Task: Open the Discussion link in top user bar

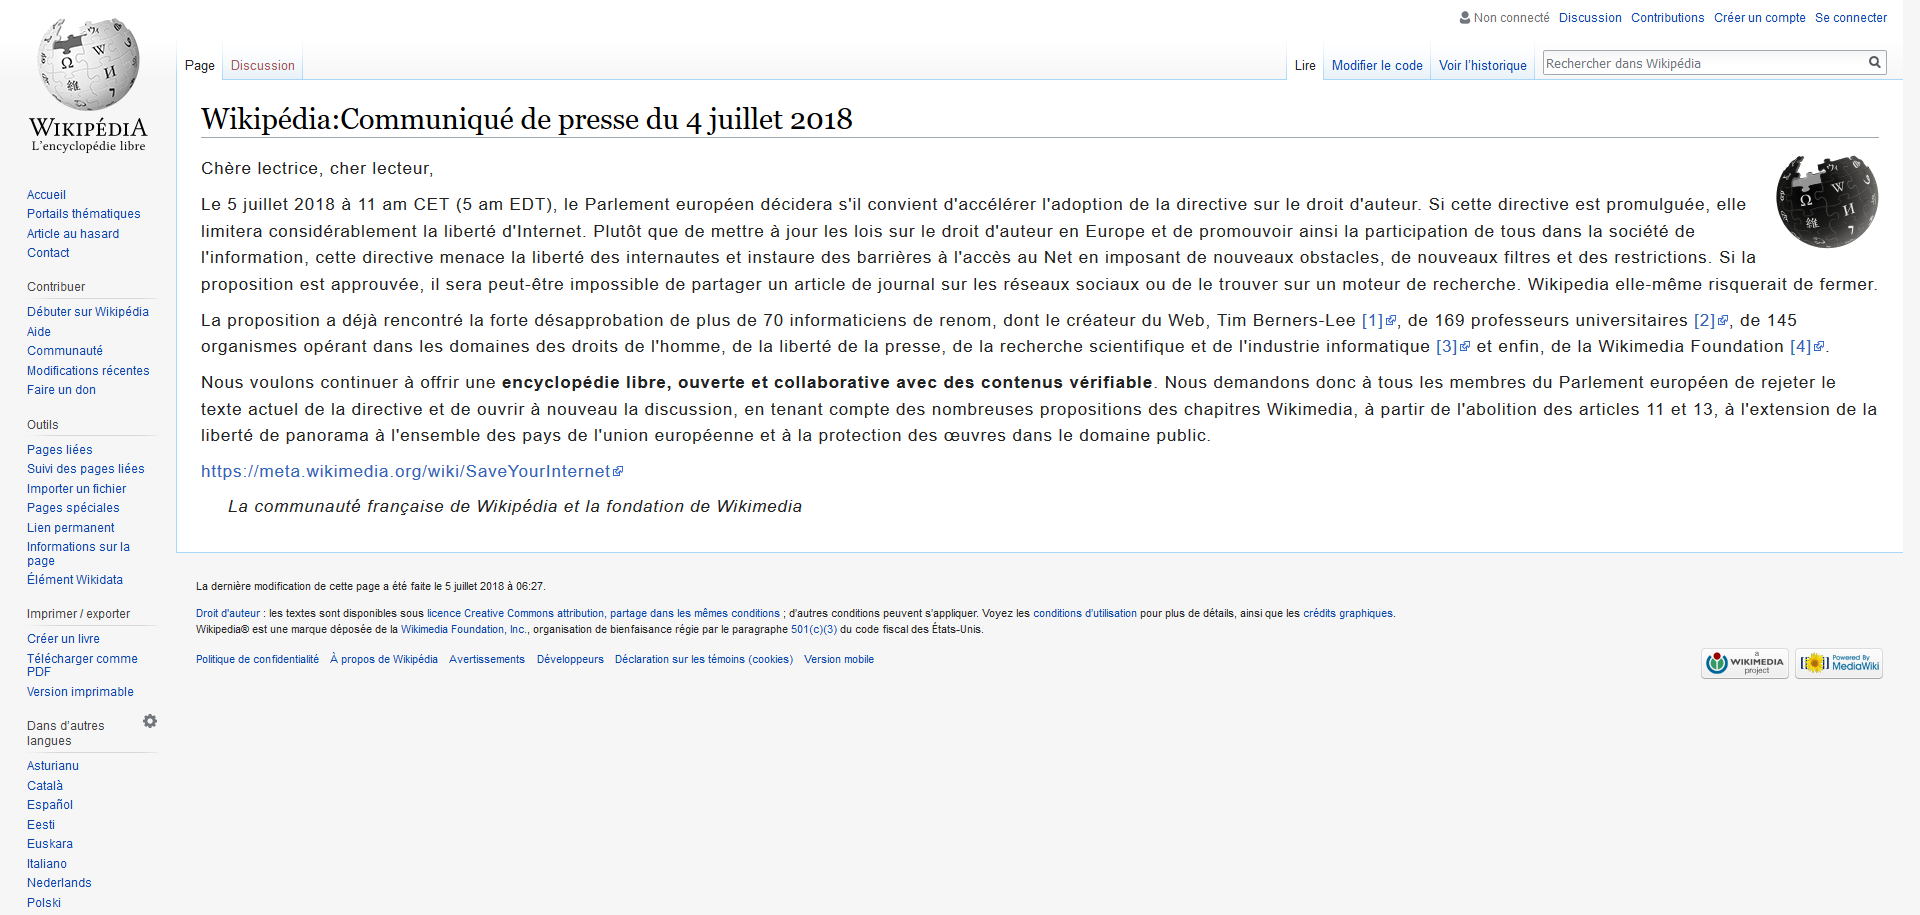Action: click(x=1590, y=18)
